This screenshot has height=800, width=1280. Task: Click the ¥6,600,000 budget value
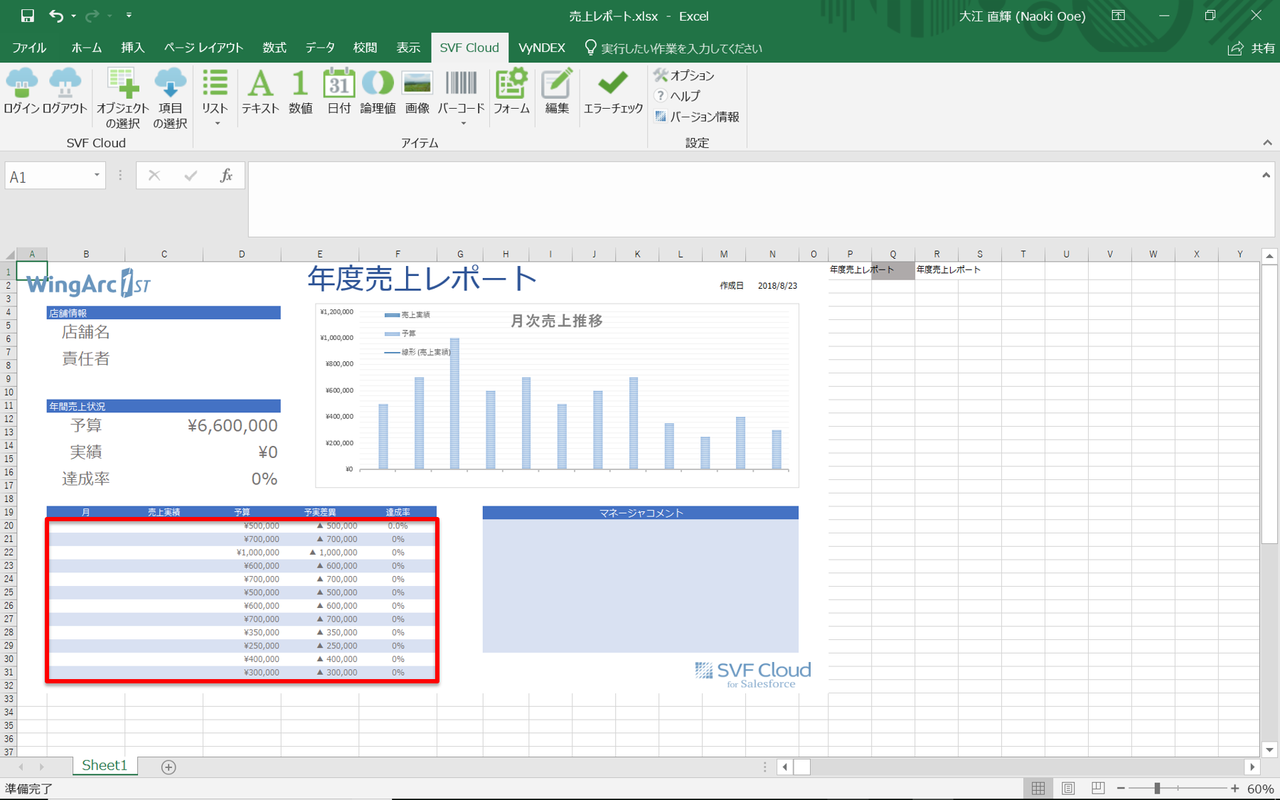pyautogui.click(x=233, y=426)
